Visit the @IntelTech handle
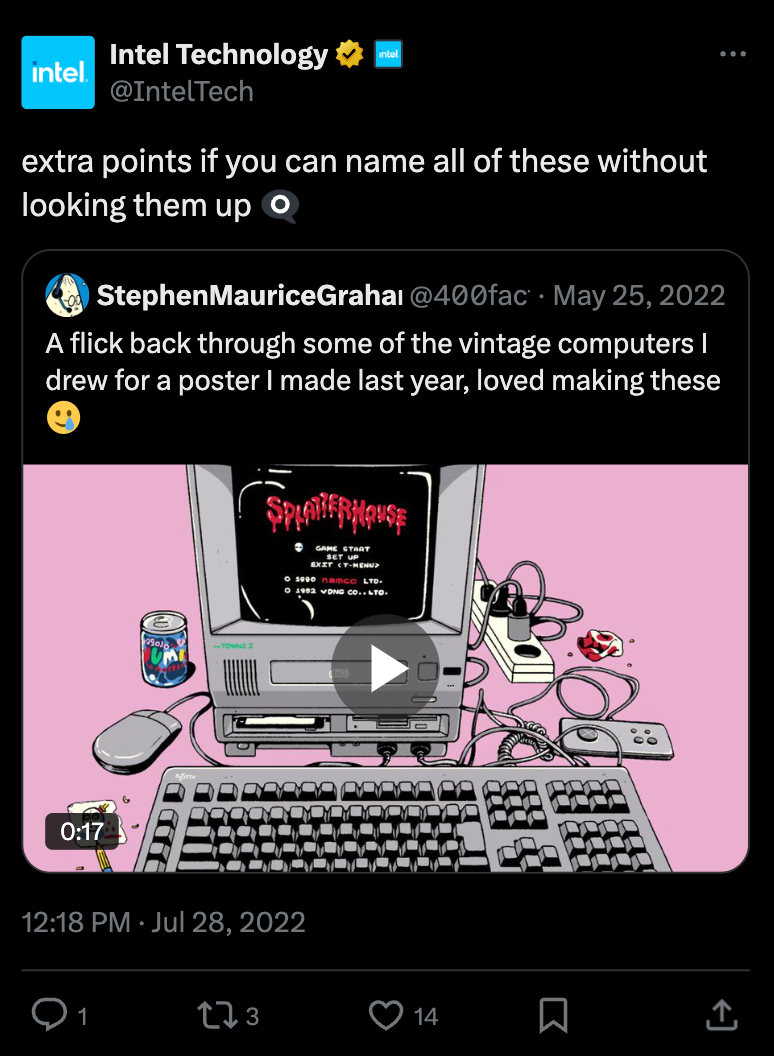 point(181,92)
